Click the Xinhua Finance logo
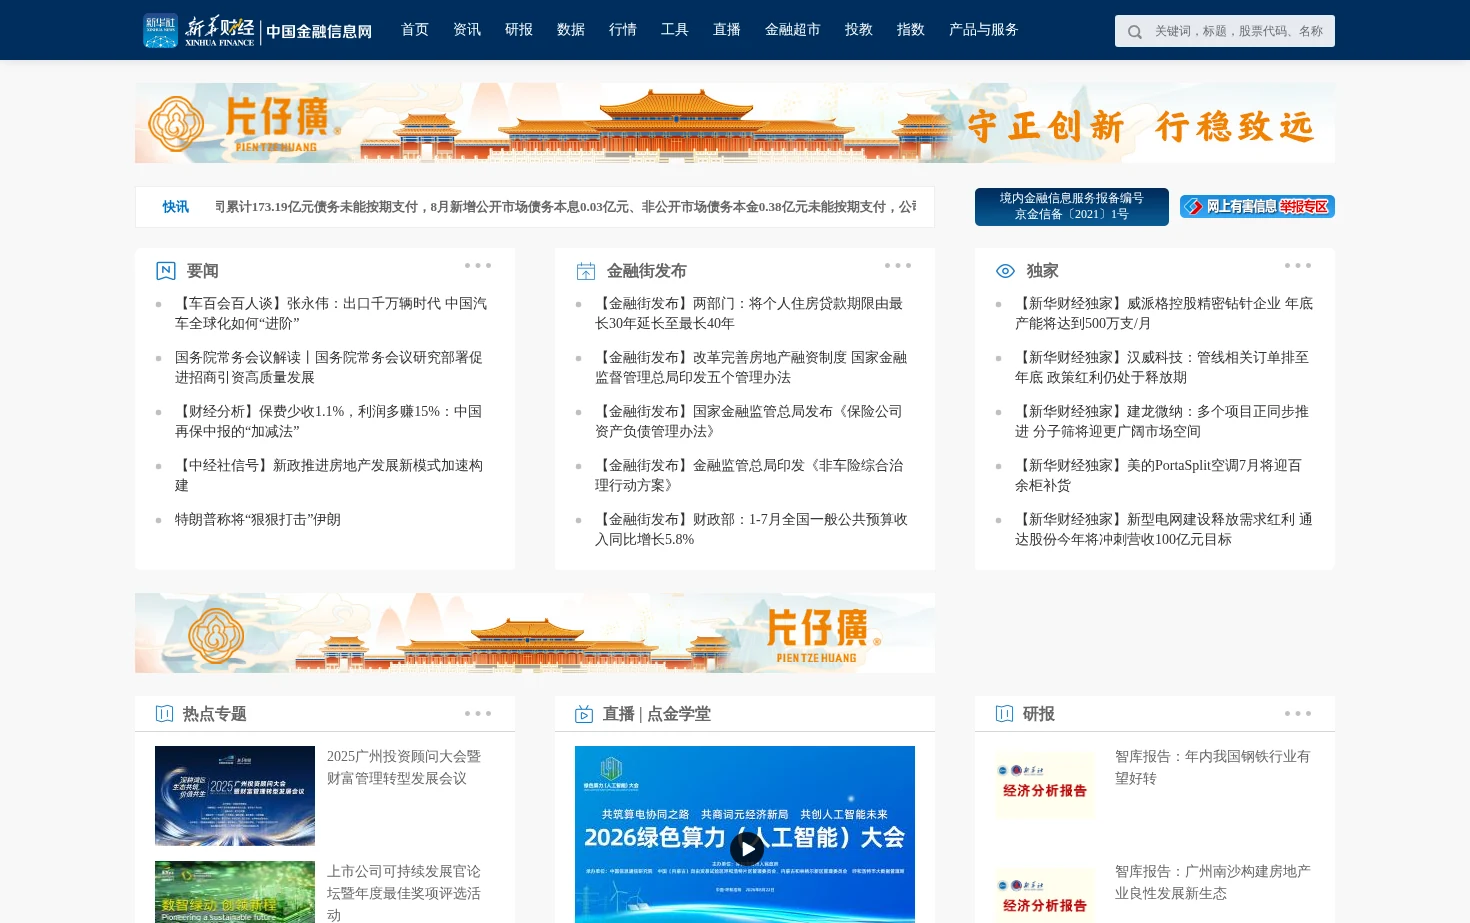 coord(257,31)
